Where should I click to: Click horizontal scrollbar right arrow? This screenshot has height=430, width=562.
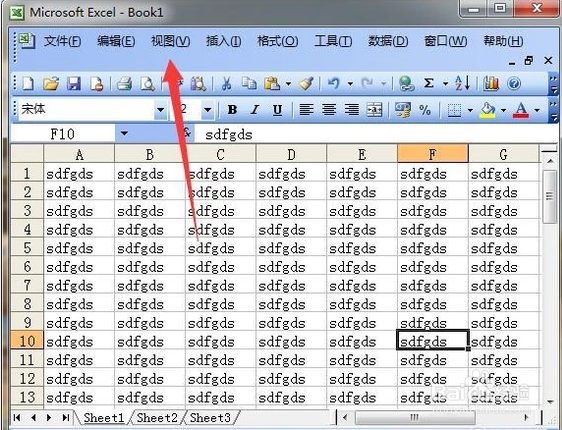coord(526,417)
